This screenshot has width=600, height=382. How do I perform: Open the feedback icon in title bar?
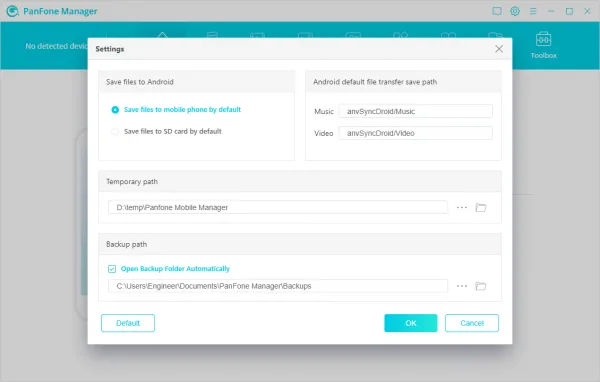click(497, 11)
